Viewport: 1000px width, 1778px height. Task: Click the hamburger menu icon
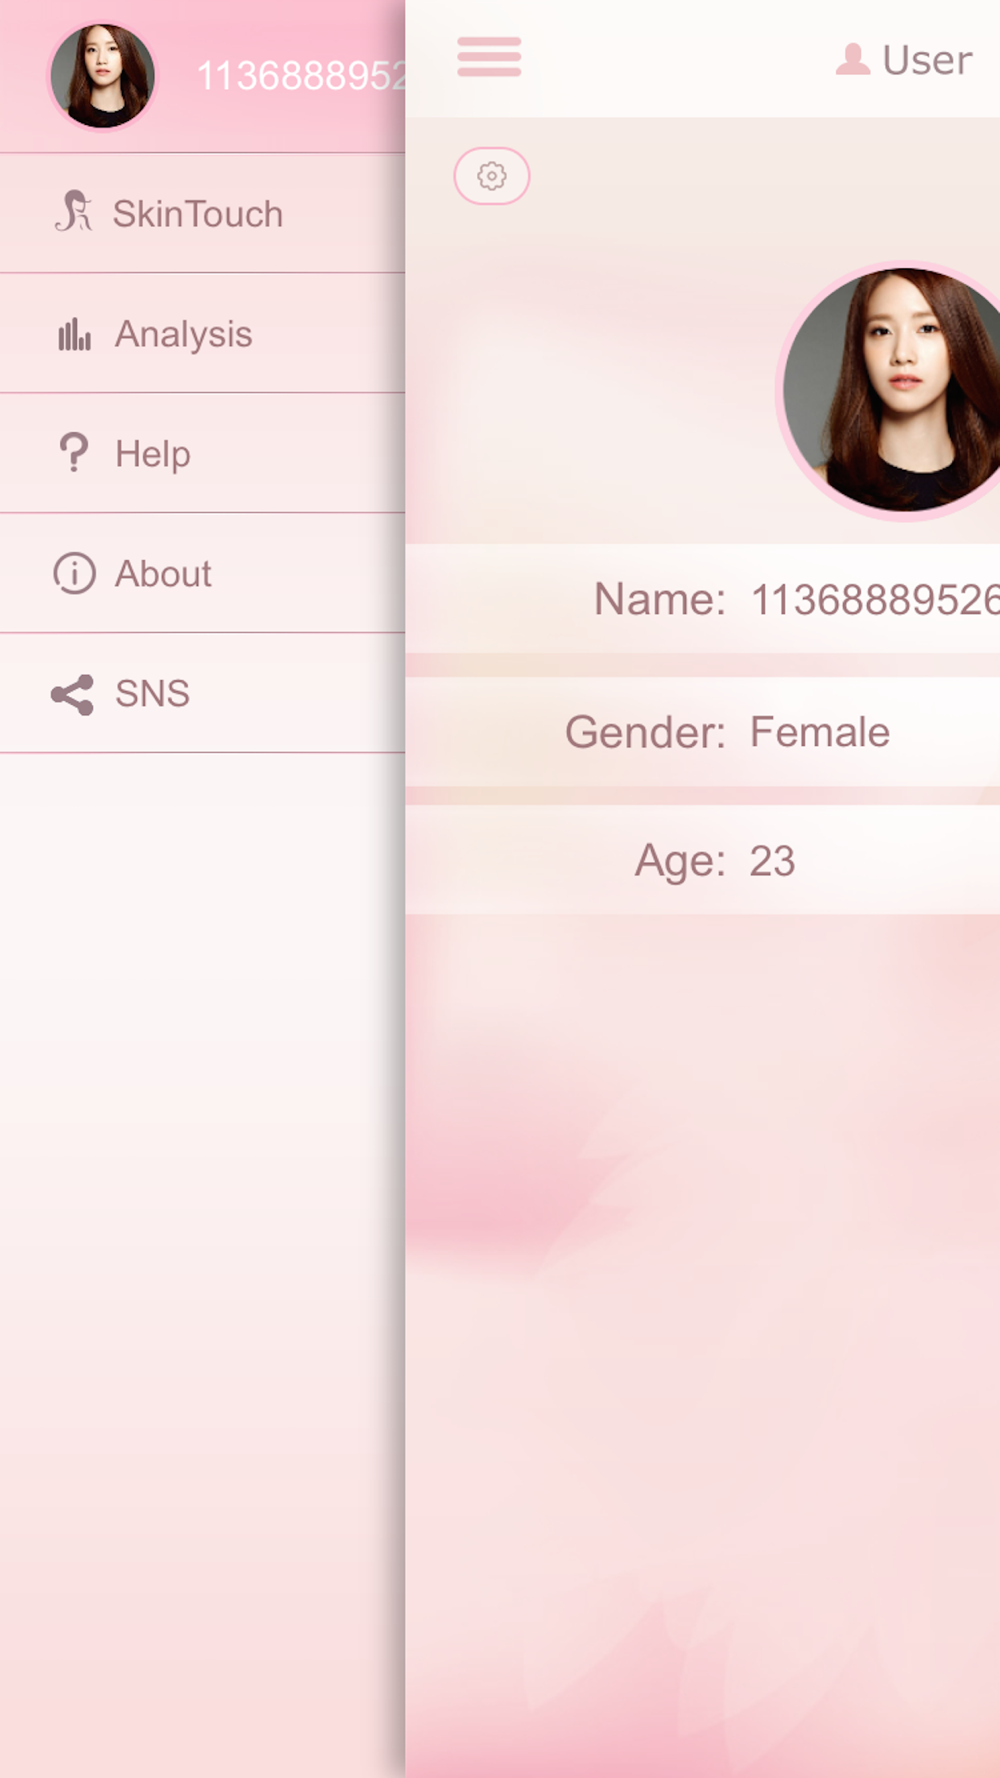tap(489, 57)
